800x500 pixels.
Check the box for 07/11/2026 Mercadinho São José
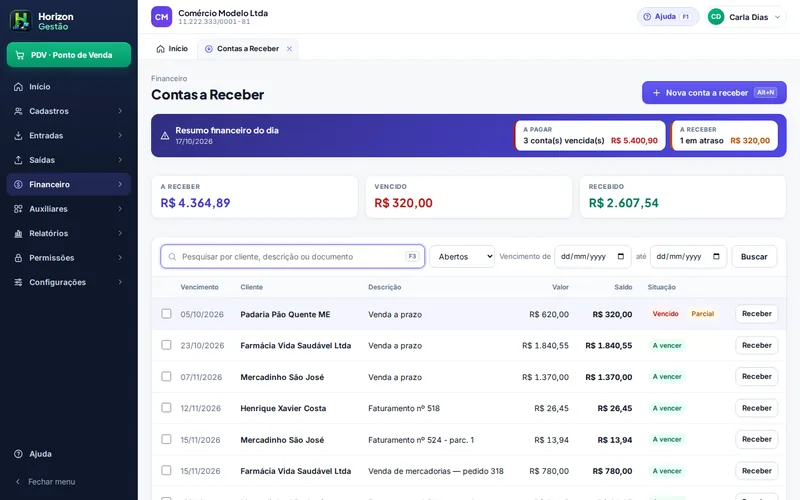[x=166, y=377]
